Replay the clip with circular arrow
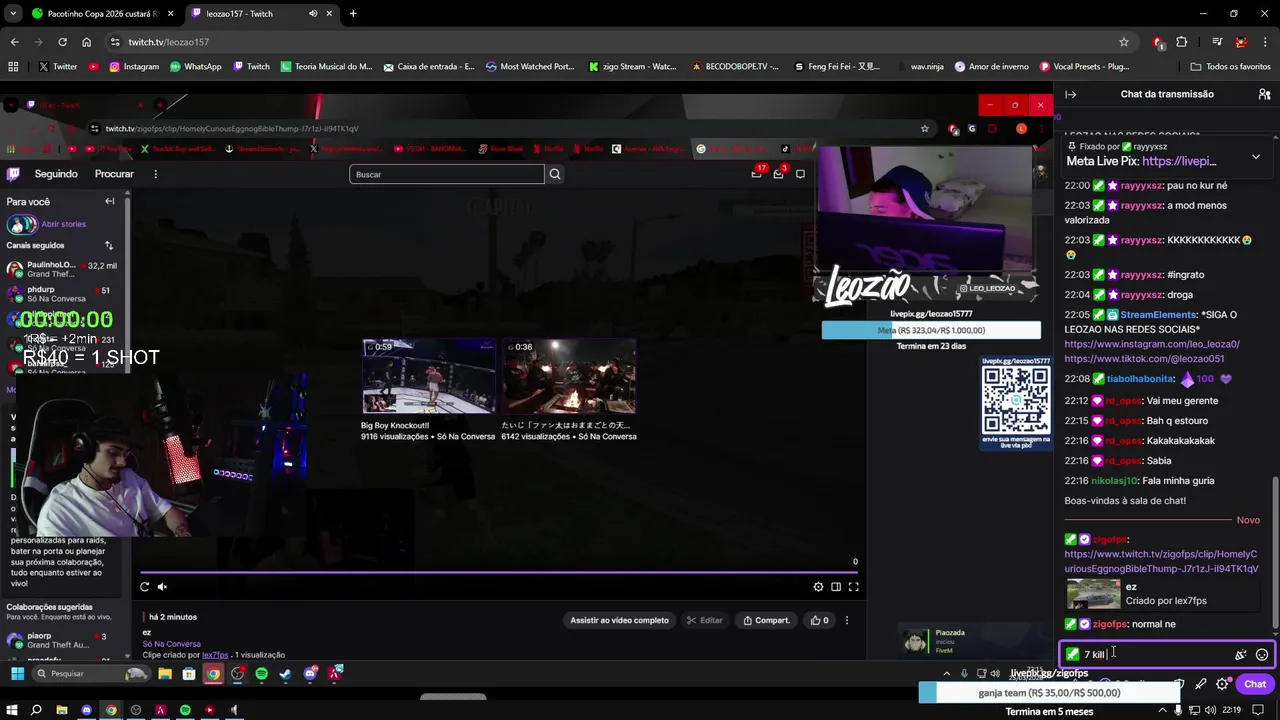The height and width of the screenshot is (720, 1280). tap(145, 587)
